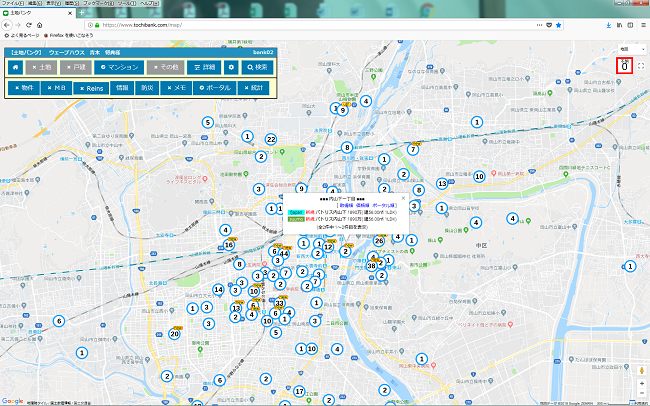Click the home icon in the map toolbar
650x406 pixels.
17,67
